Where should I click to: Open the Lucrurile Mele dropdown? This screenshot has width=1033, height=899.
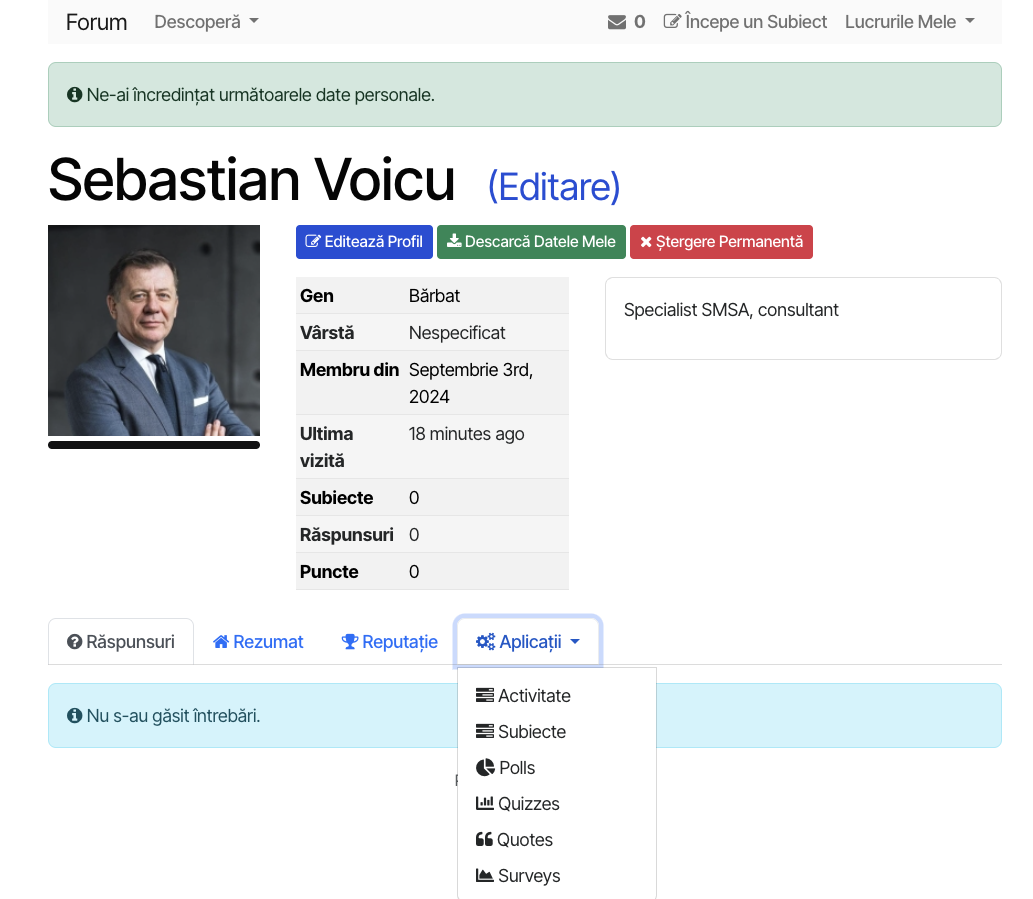[x=909, y=22]
